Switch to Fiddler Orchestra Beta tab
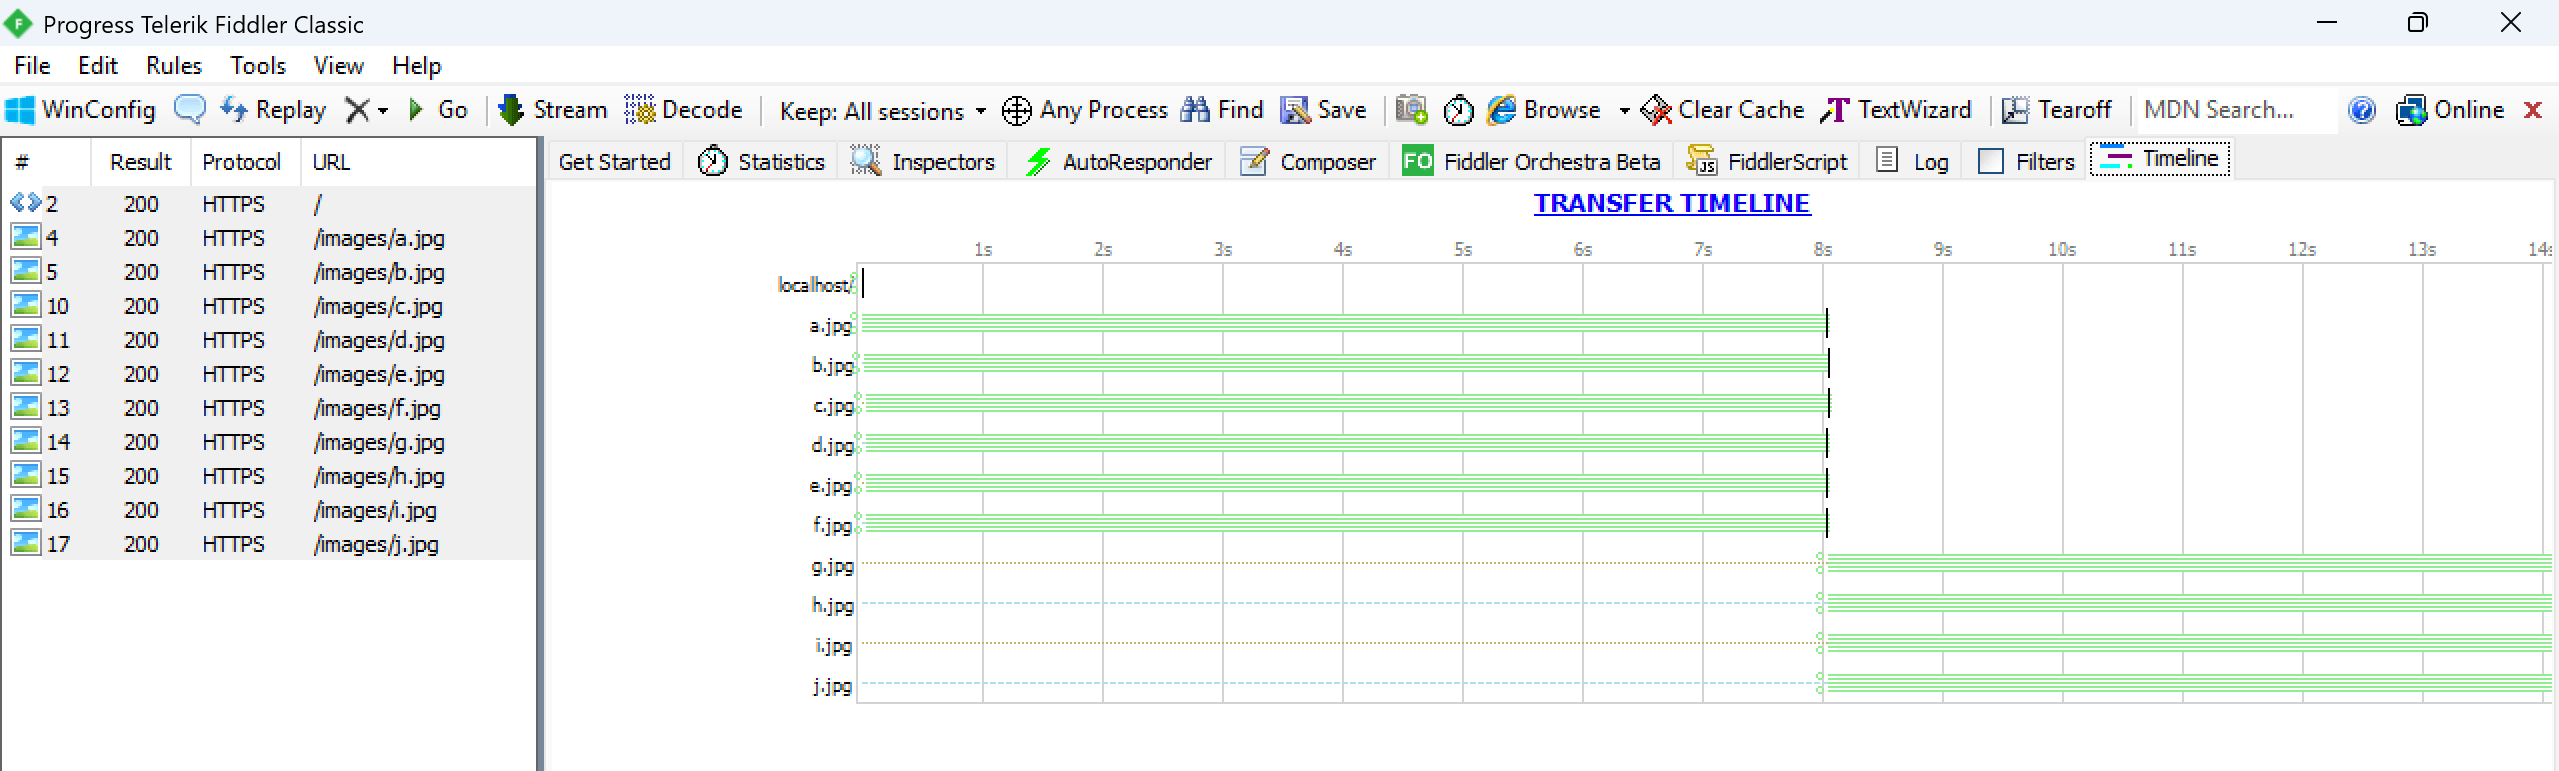Screen dimensions: 2559x771 pyautogui.click(x=1531, y=162)
